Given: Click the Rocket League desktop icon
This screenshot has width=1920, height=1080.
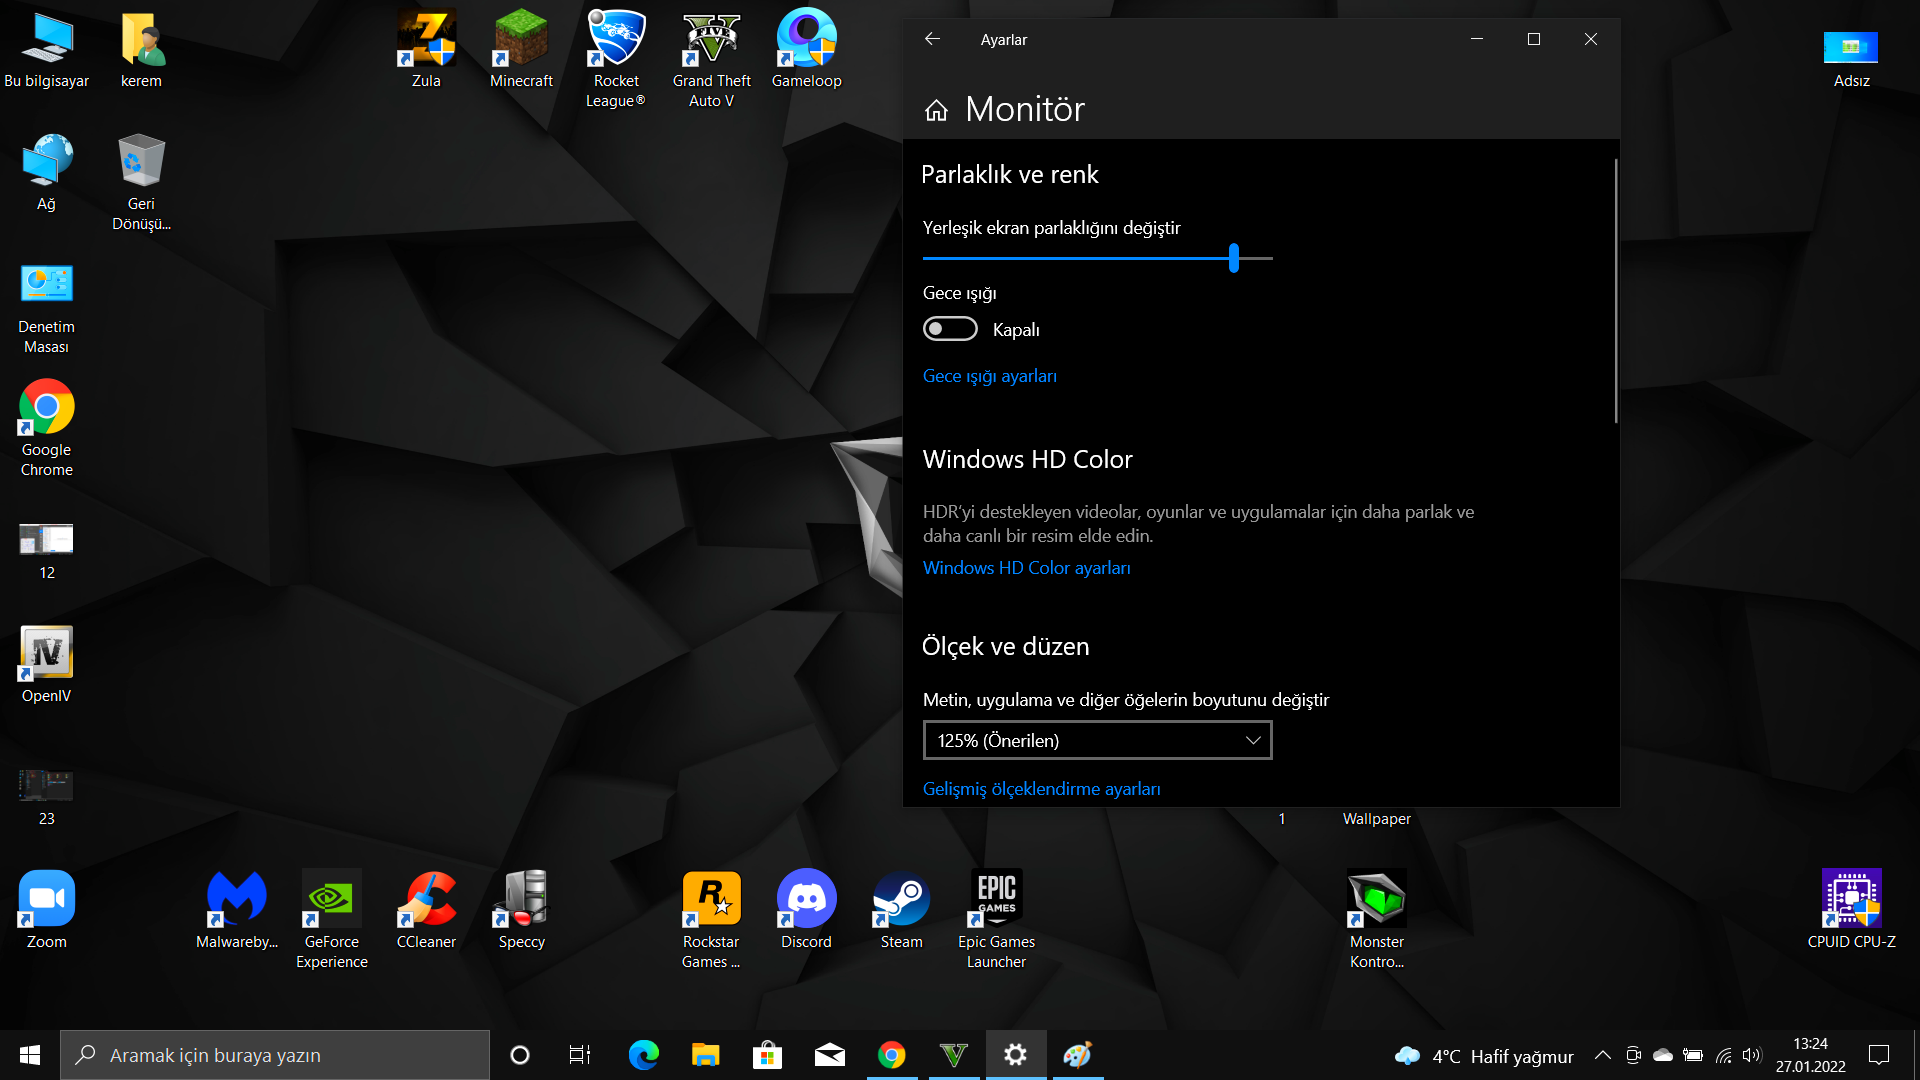Looking at the screenshot, I should tap(616, 39).
